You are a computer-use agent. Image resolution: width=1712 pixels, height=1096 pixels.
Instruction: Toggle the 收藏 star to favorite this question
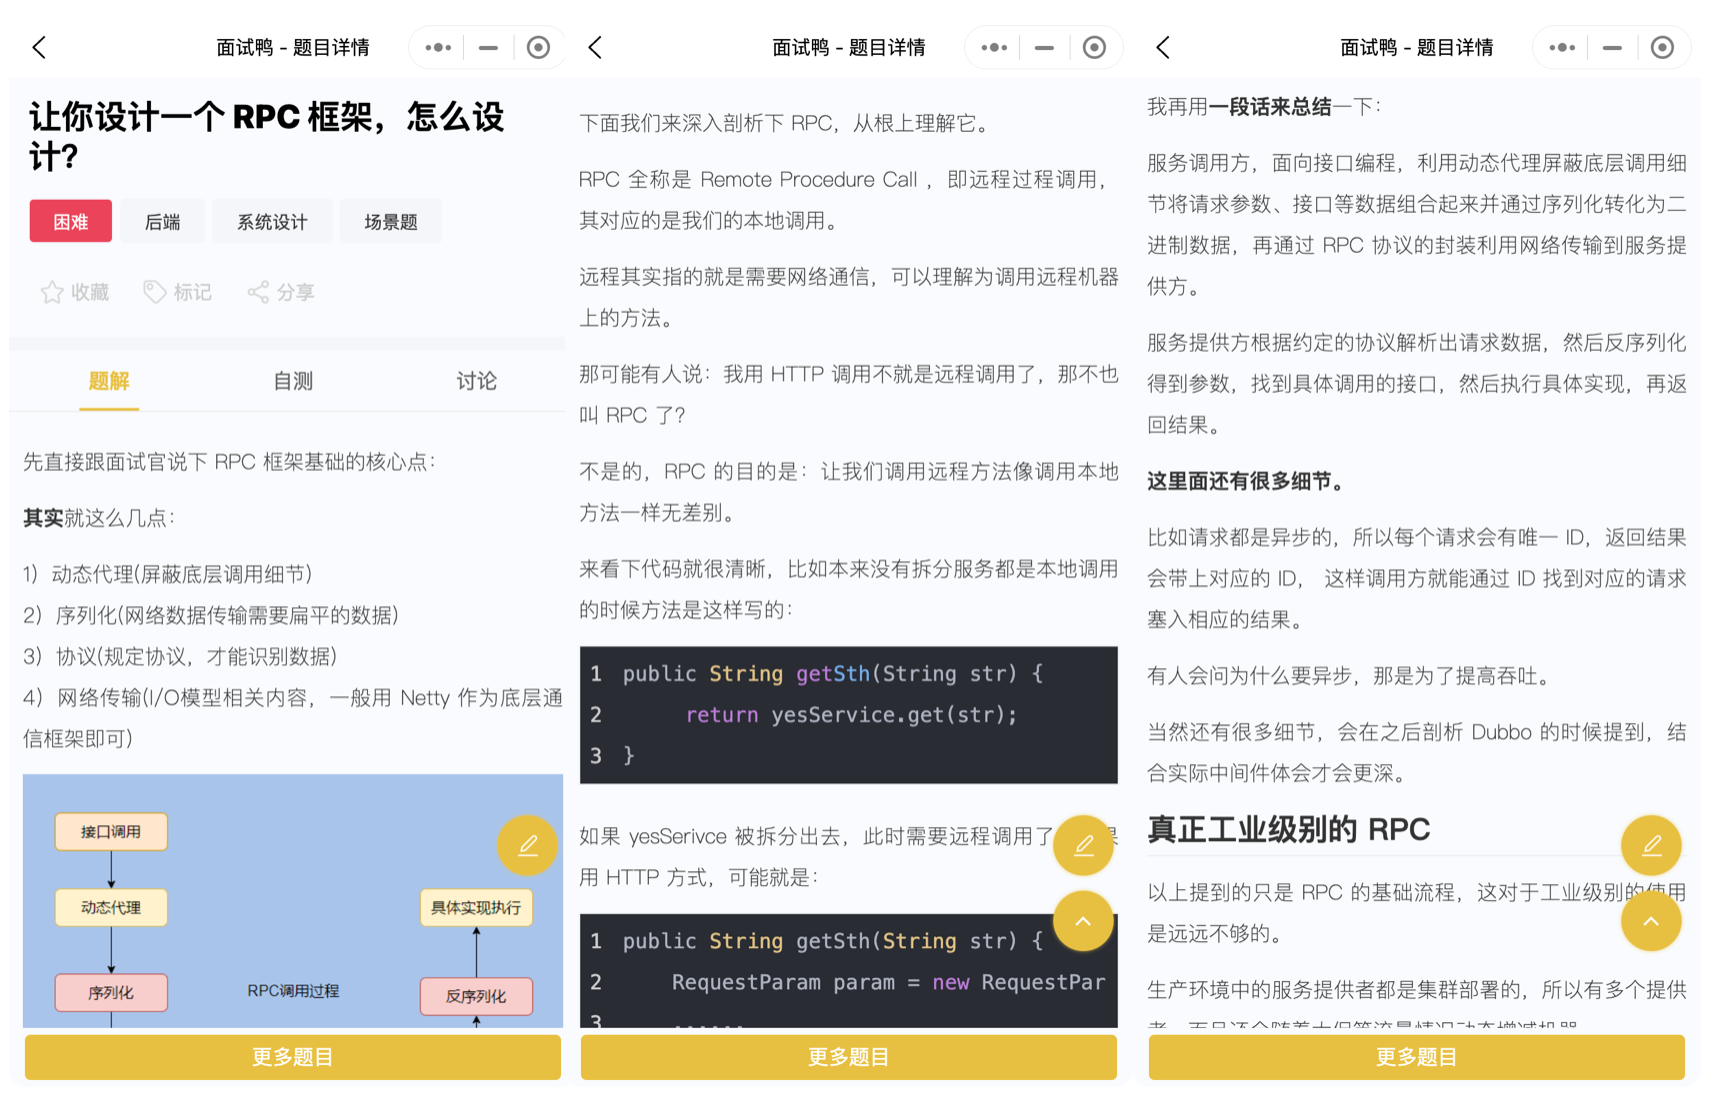pyautogui.click(x=52, y=292)
